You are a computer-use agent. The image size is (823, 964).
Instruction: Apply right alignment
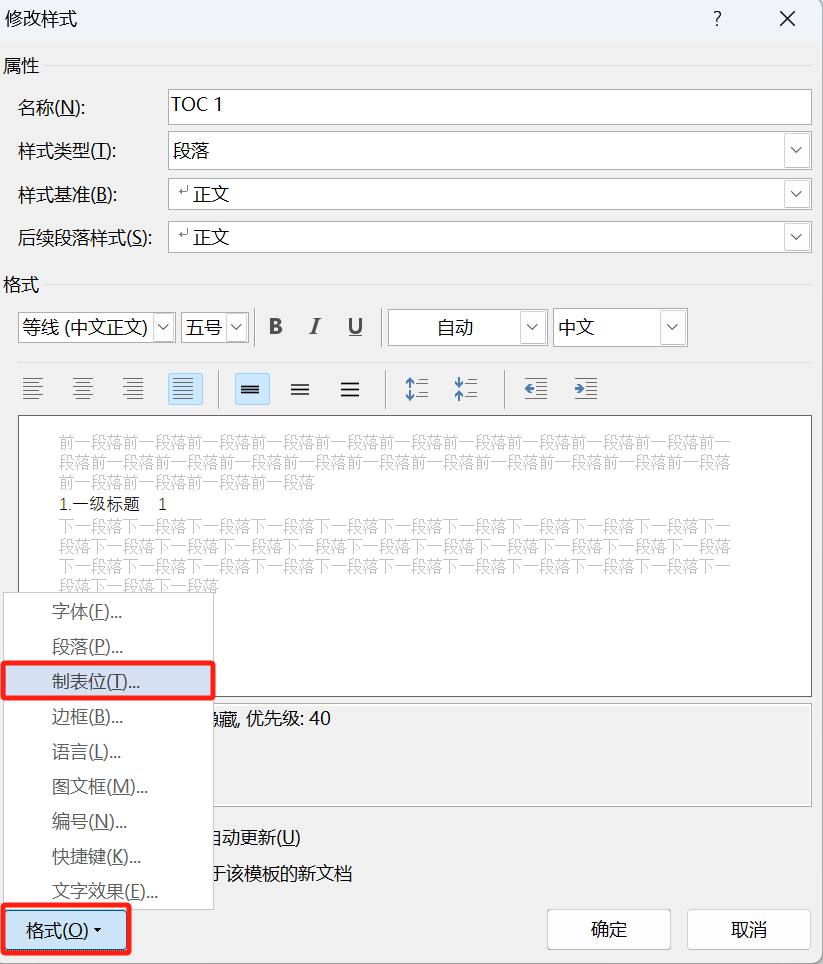pyautogui.click(x=133, y=389)
